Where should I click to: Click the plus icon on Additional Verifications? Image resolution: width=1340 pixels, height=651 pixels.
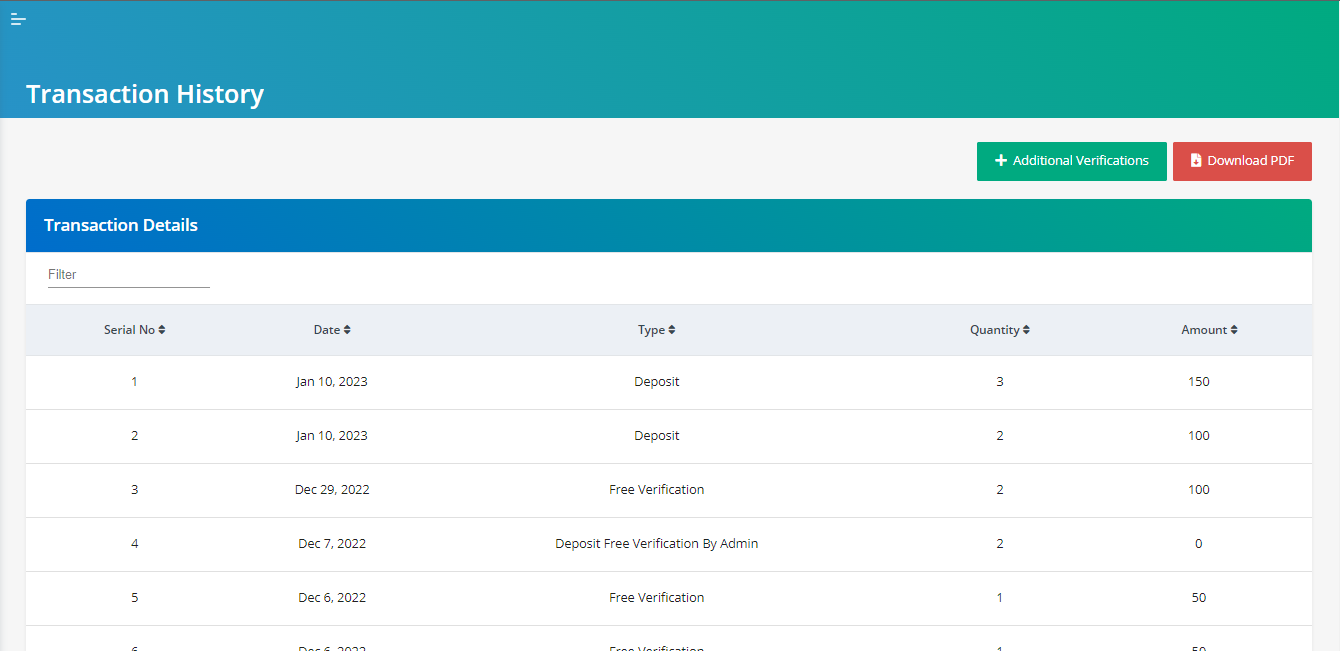(x=1001, y=161)
